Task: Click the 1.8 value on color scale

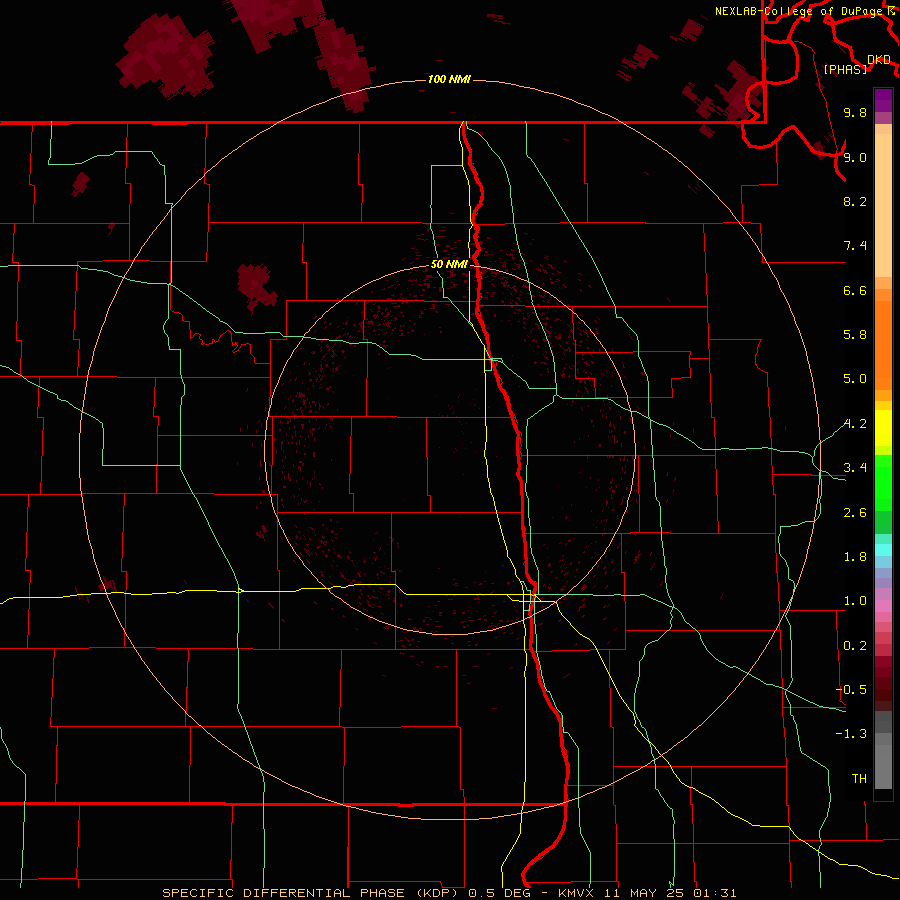Action: click(855, 557)
